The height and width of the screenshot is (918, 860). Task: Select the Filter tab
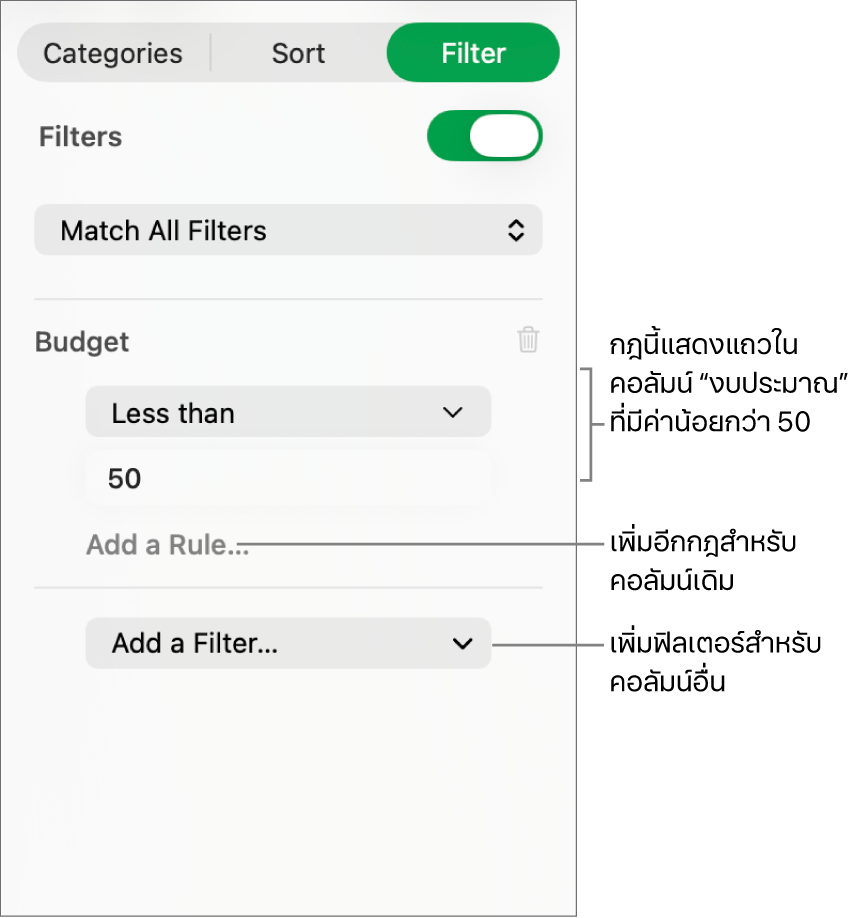(x=473, y=53)
